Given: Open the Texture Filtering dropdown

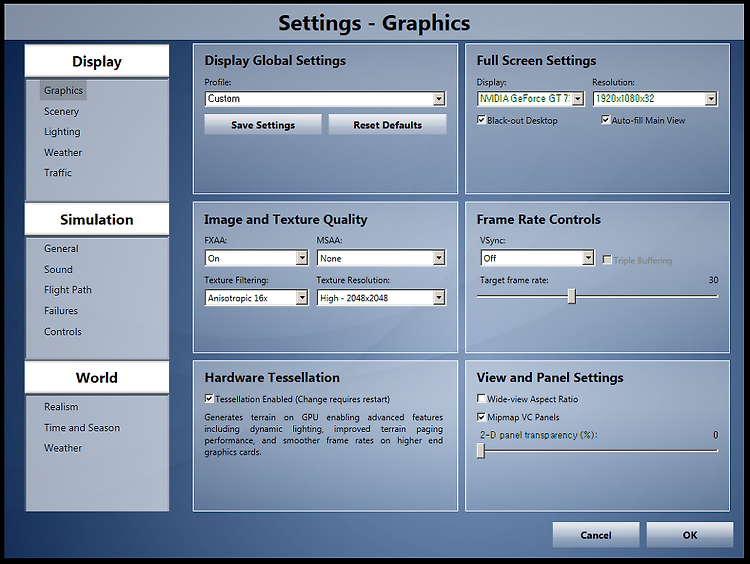Looking at the screenshot, I should [x=256, y=298].
